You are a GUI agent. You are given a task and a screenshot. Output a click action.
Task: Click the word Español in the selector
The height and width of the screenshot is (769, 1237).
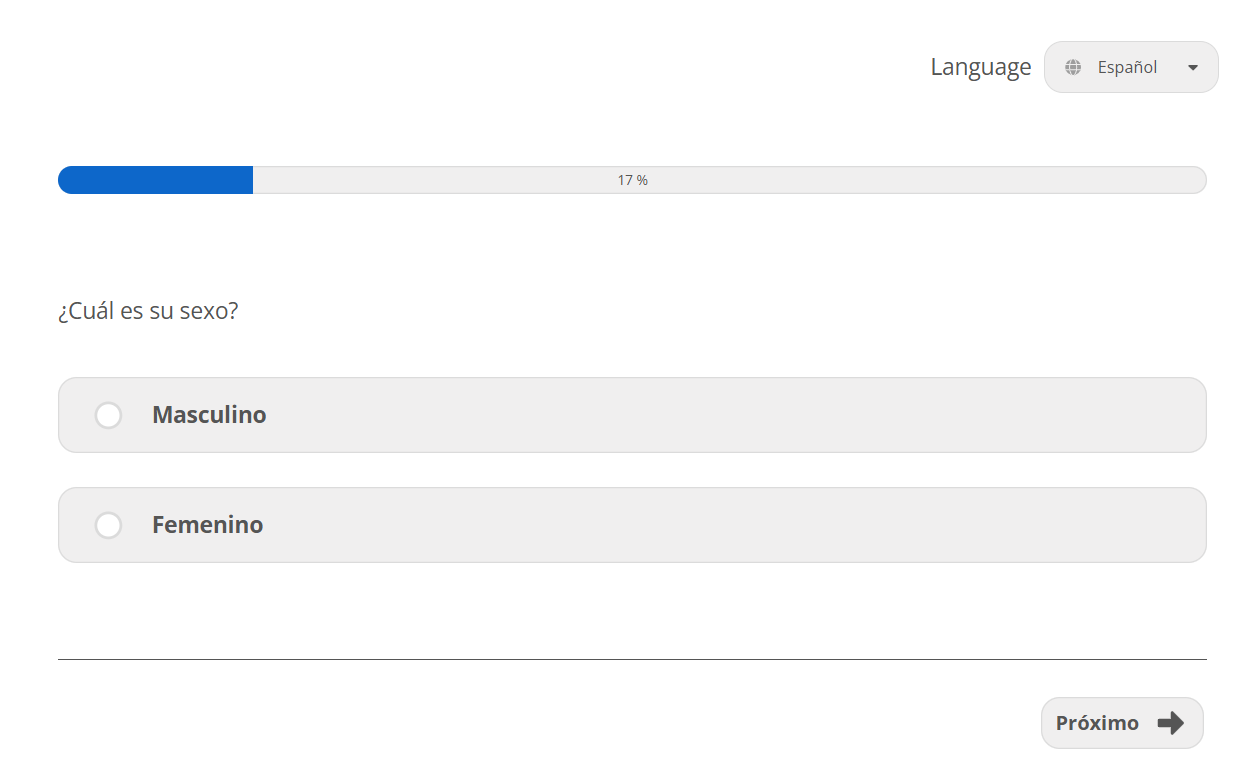coord(1127,67)
